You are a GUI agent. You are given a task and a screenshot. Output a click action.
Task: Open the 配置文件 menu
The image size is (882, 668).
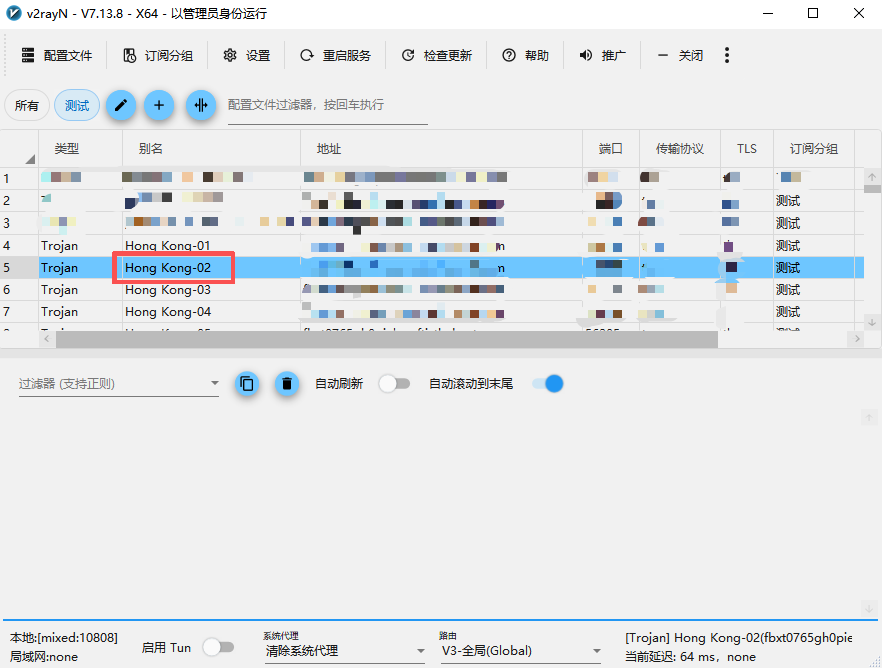[x=57, y=55]
